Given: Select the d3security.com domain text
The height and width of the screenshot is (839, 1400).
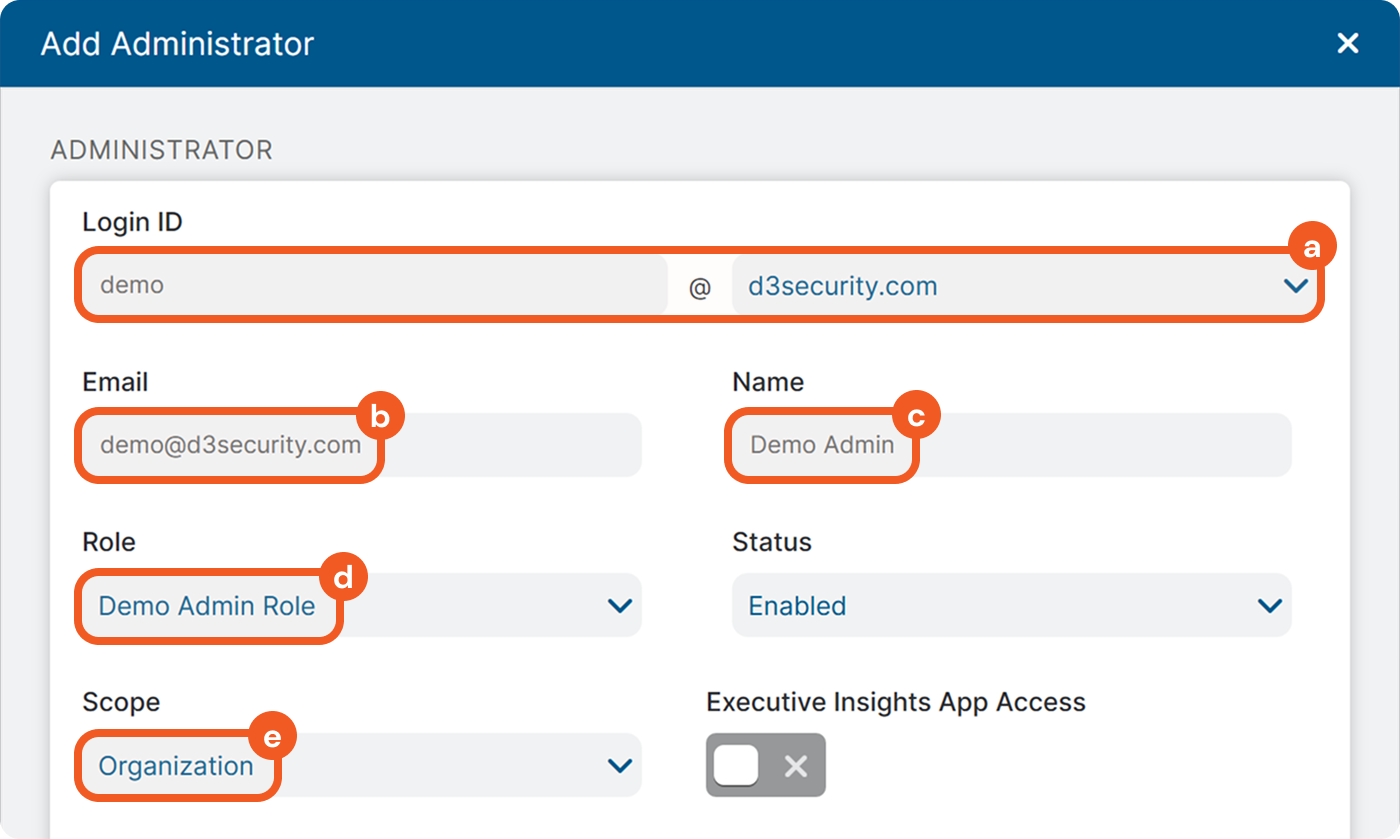Looking at the screenshot, I should 843,286.
